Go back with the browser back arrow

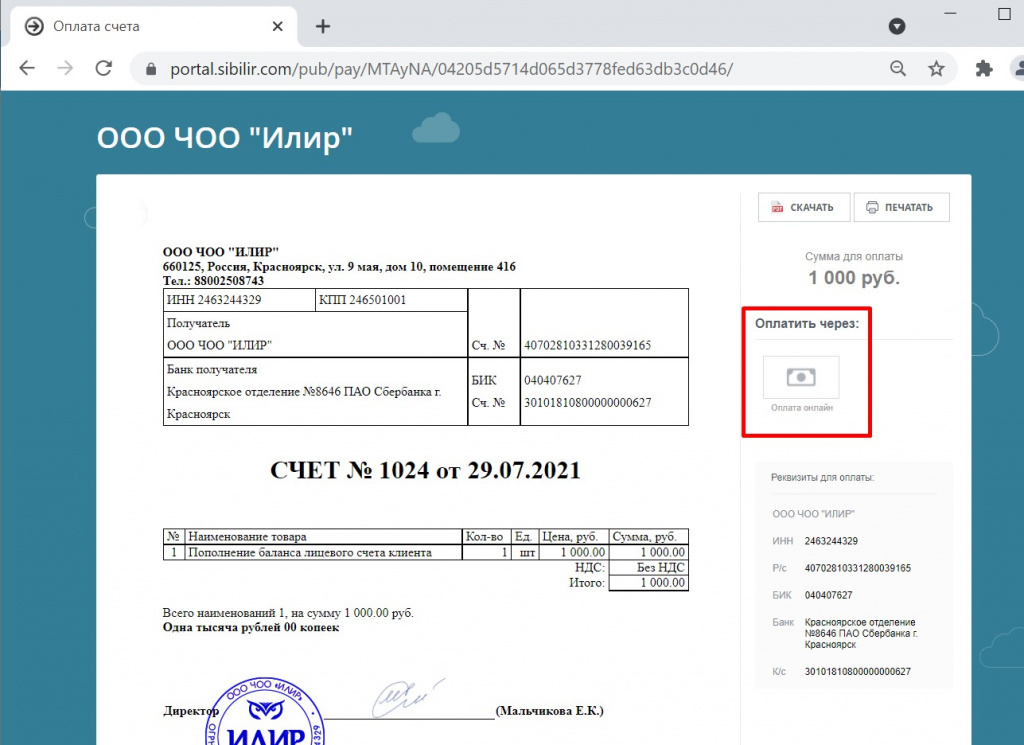point(27,68)
